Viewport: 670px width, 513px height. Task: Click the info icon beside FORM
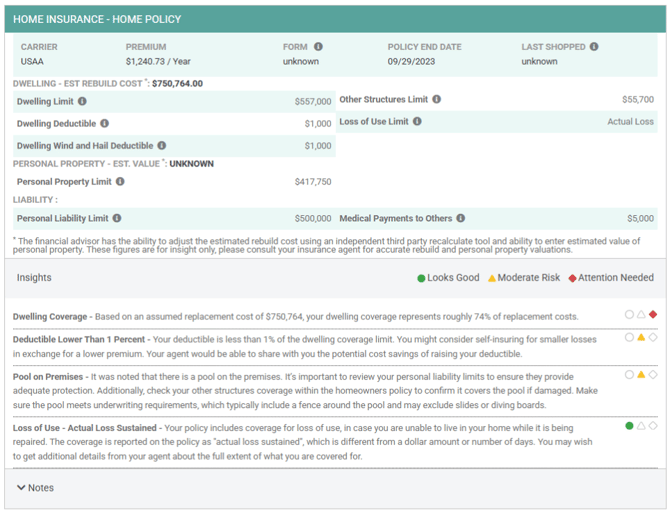318,47
